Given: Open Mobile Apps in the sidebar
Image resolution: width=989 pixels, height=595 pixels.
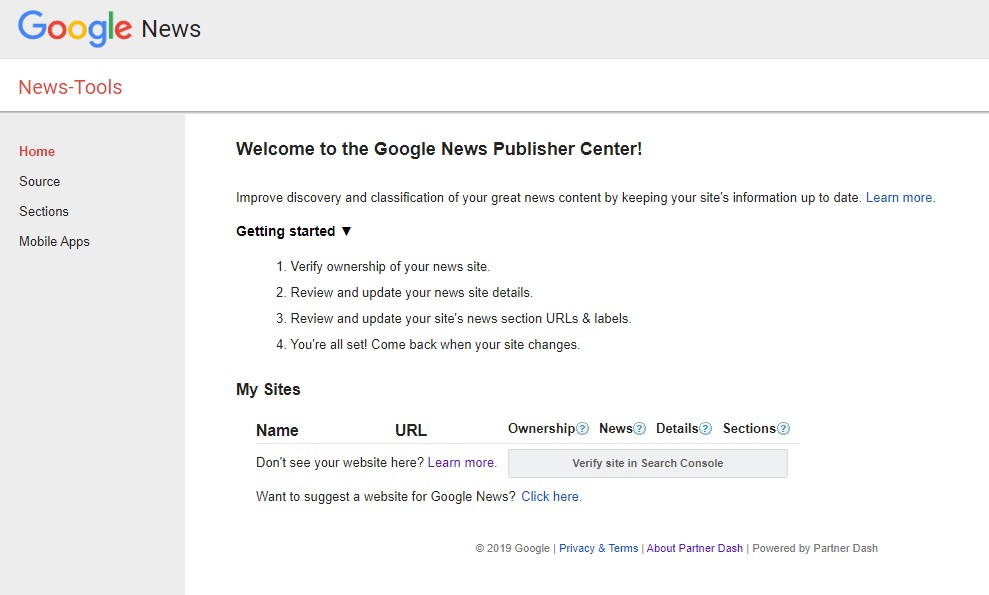Looking at the screenshot, I should 54,242.
